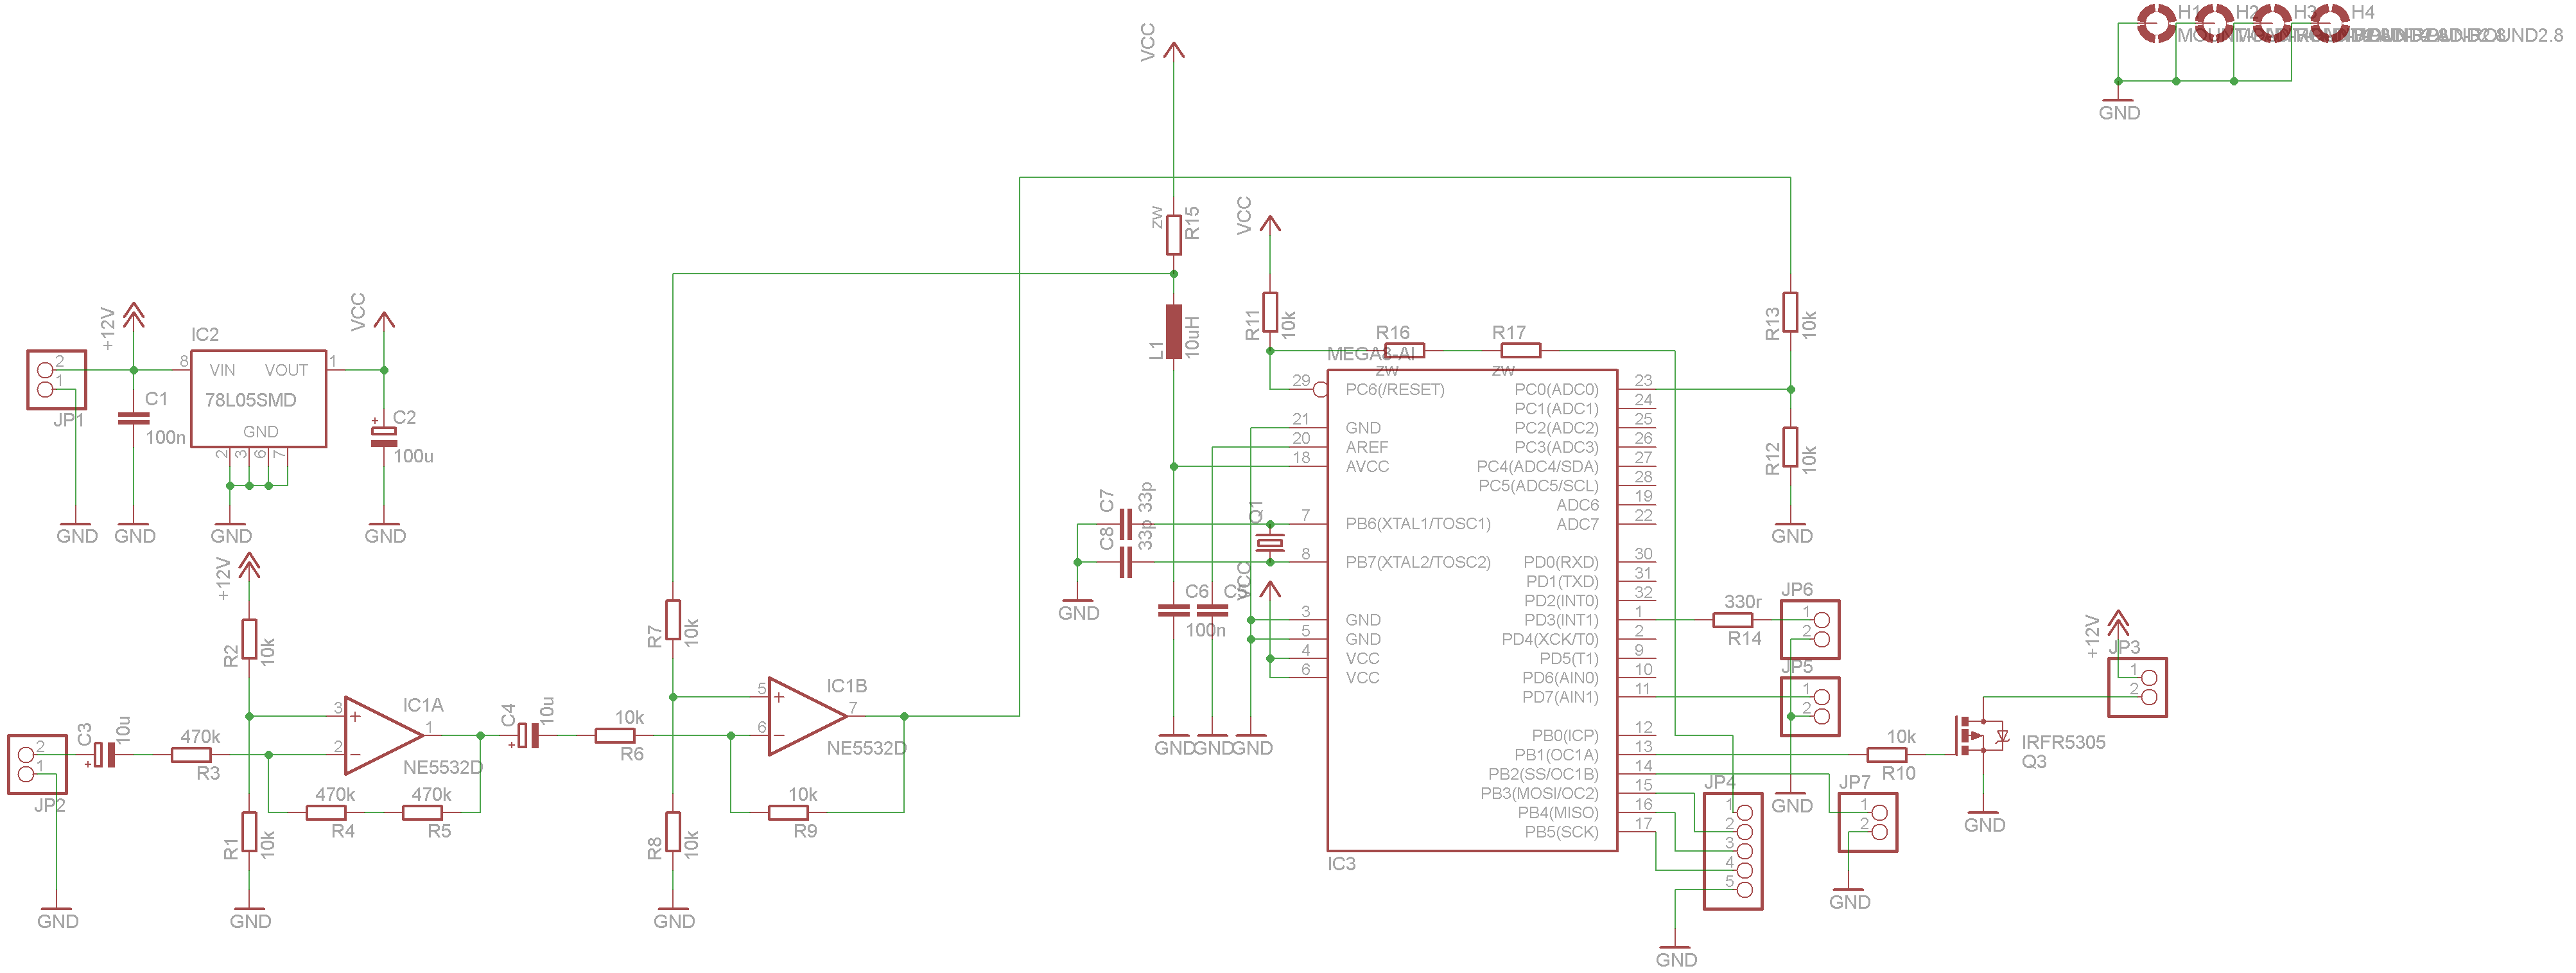Select the L1 10uH inductor symbol

pos(1173,331)
